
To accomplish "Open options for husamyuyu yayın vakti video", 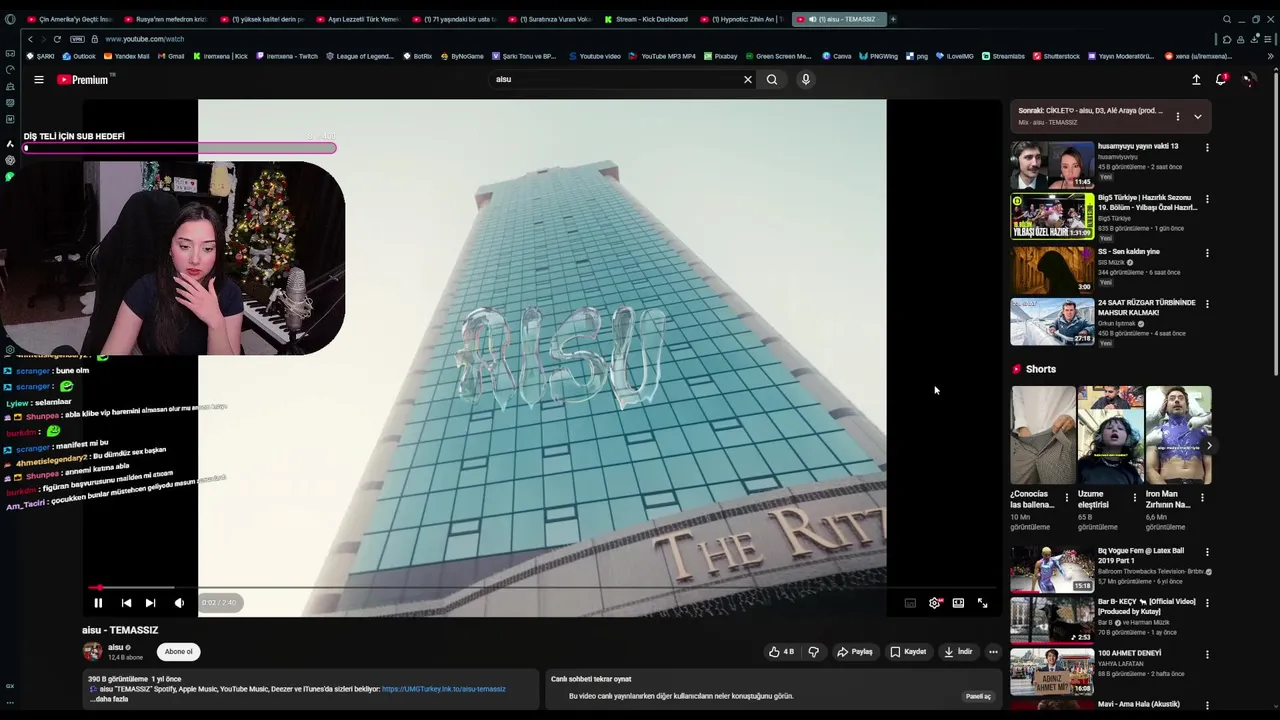I will point(1207,147).
